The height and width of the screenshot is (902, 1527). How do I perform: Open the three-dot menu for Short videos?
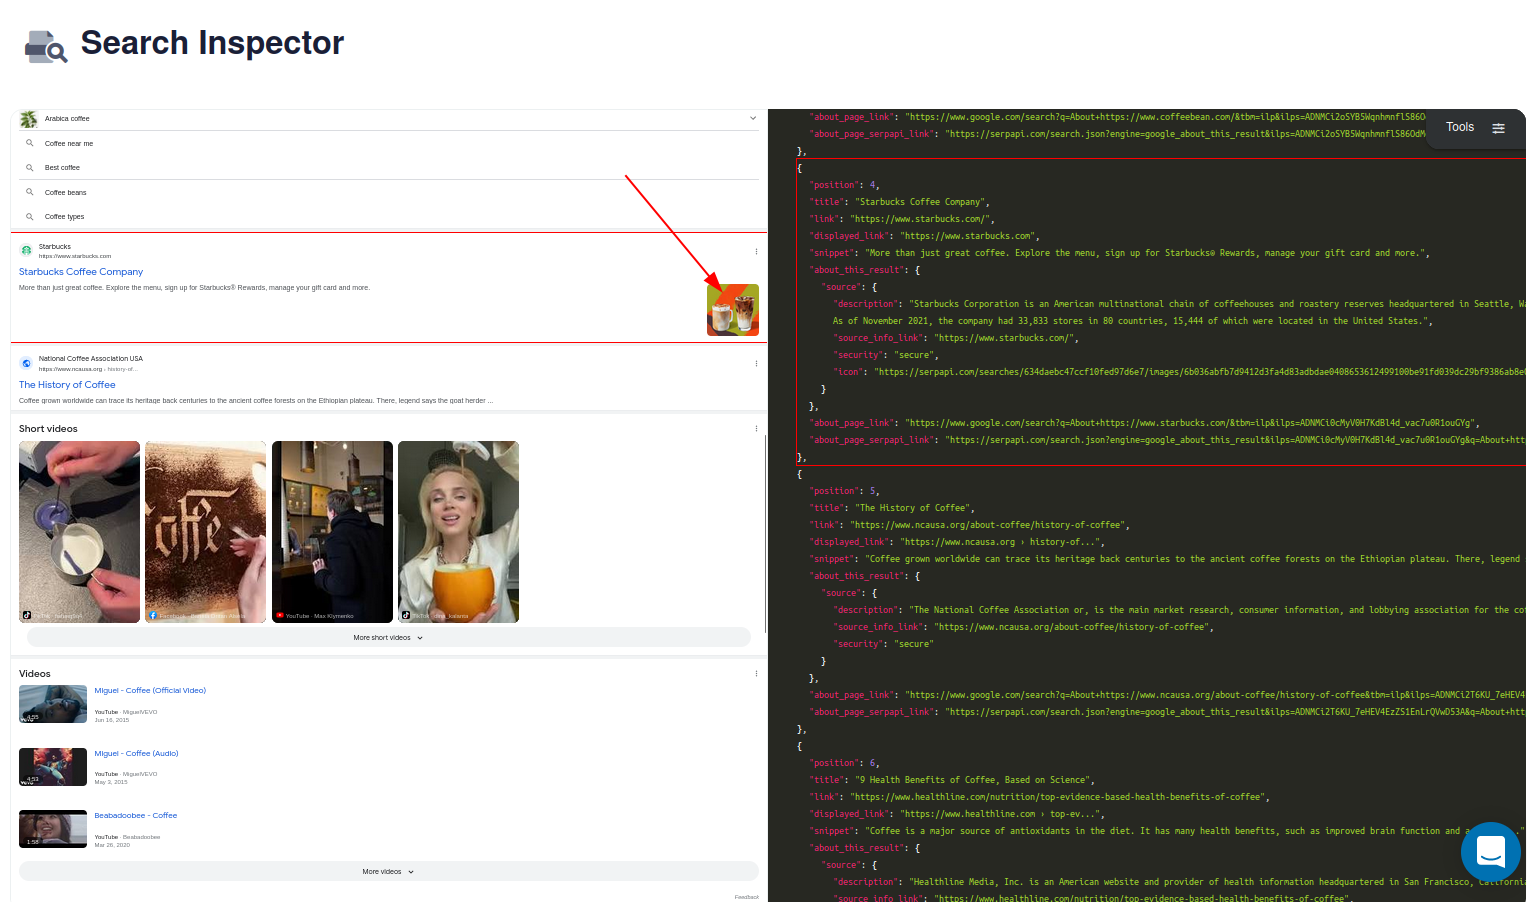(756, 428)
